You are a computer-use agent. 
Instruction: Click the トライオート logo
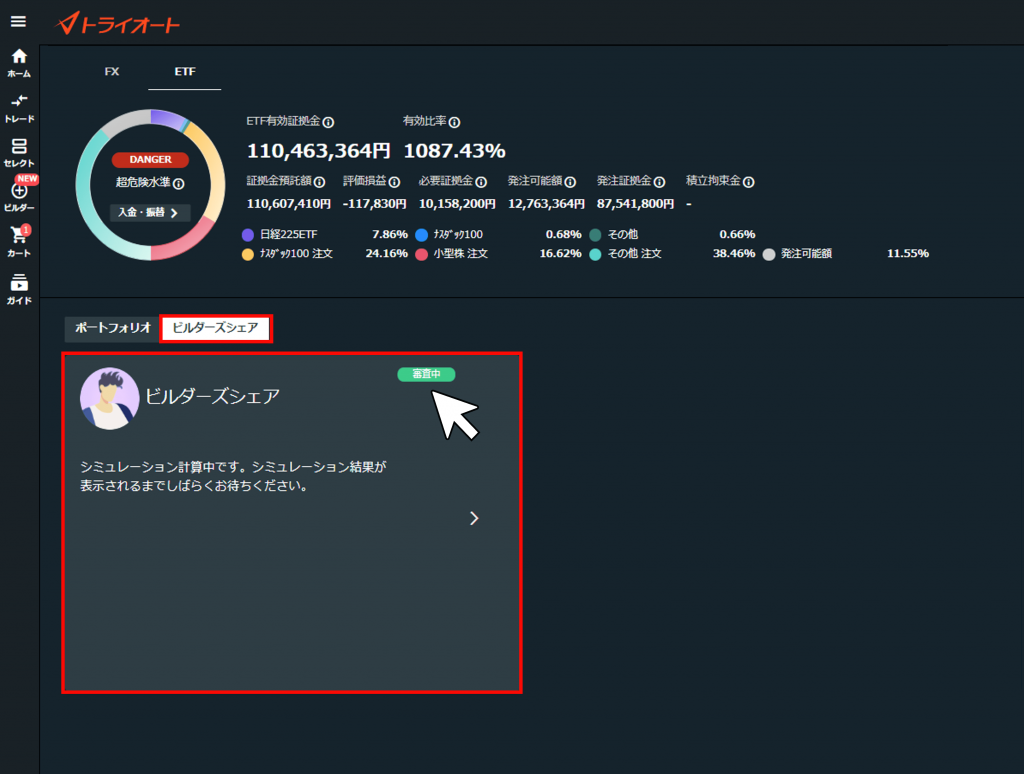click(x=118, y=23)
